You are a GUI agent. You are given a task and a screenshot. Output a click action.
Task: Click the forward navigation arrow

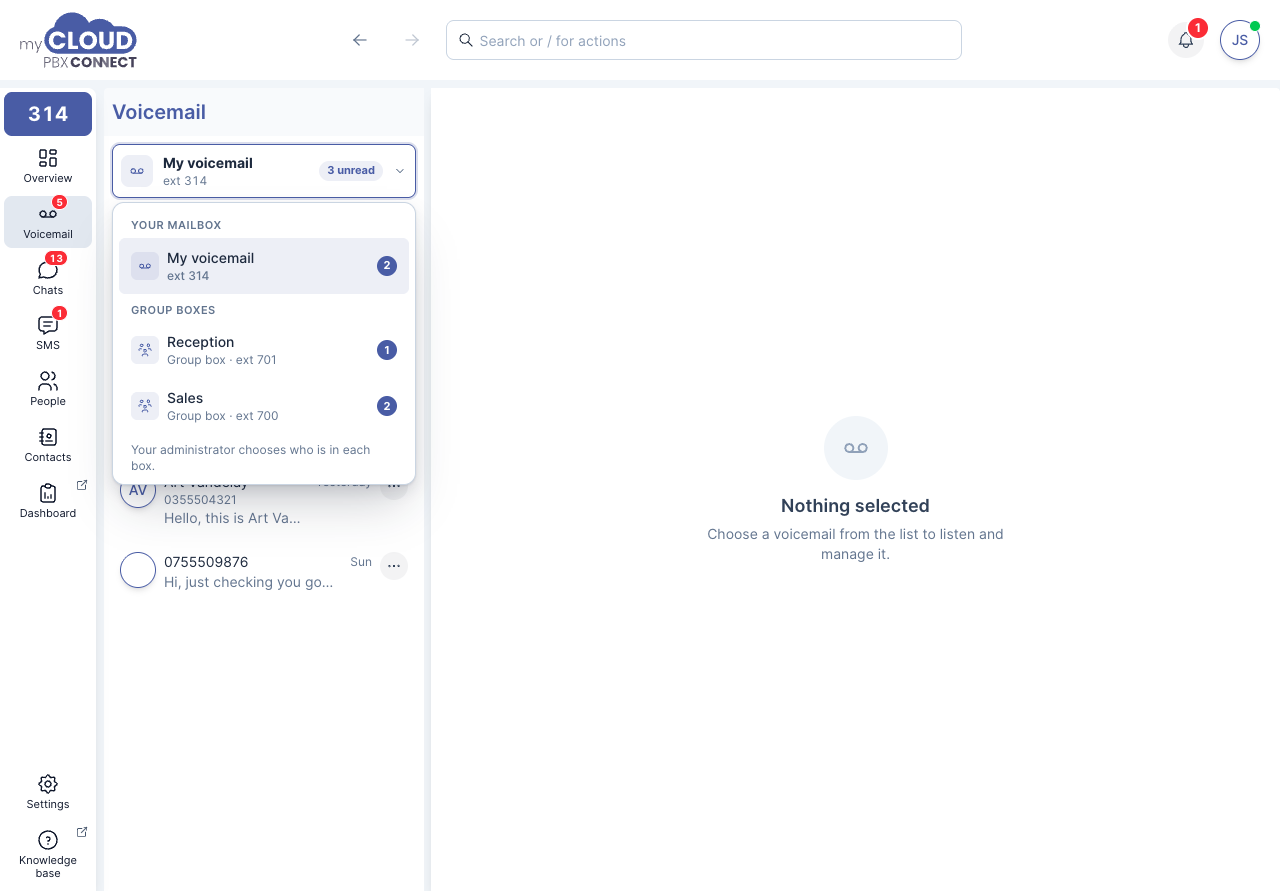coord(412,40)
